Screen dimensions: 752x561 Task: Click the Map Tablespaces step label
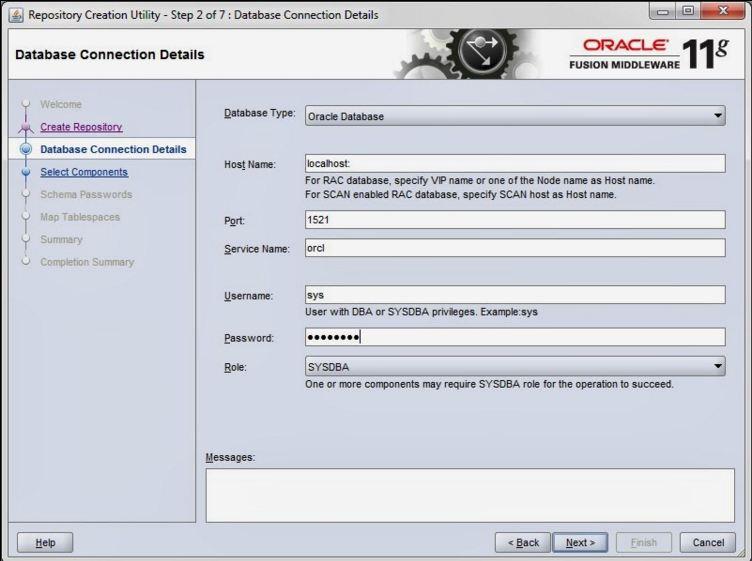pyautogui.click(x=80, y=217)
